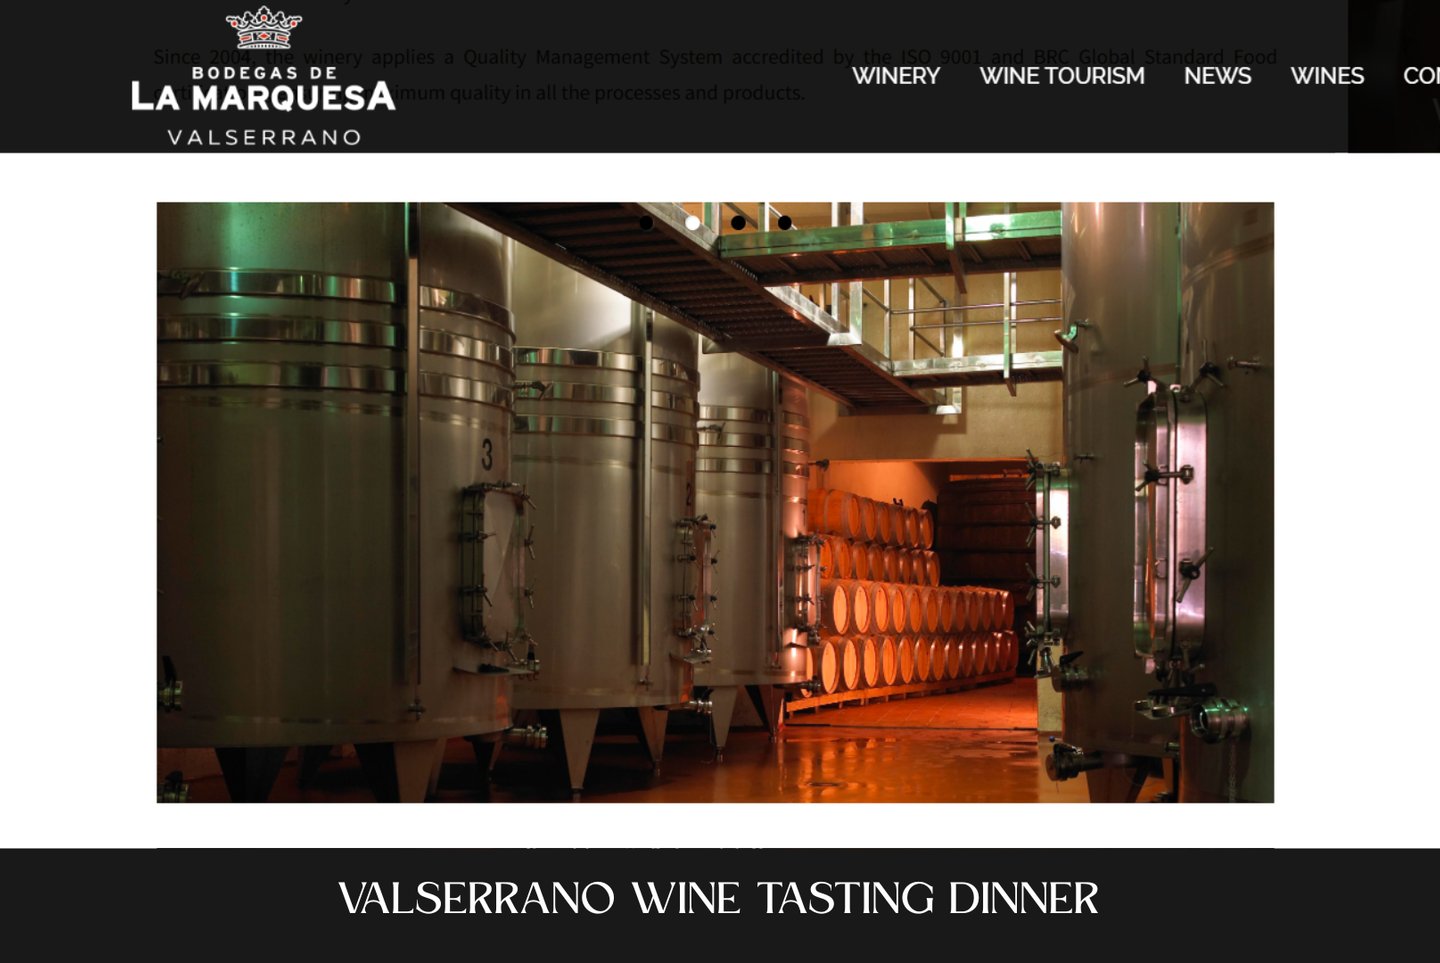Click the Quality Management System text behind the header
The width and height of the screenshot is (1440, 963).
592,57
